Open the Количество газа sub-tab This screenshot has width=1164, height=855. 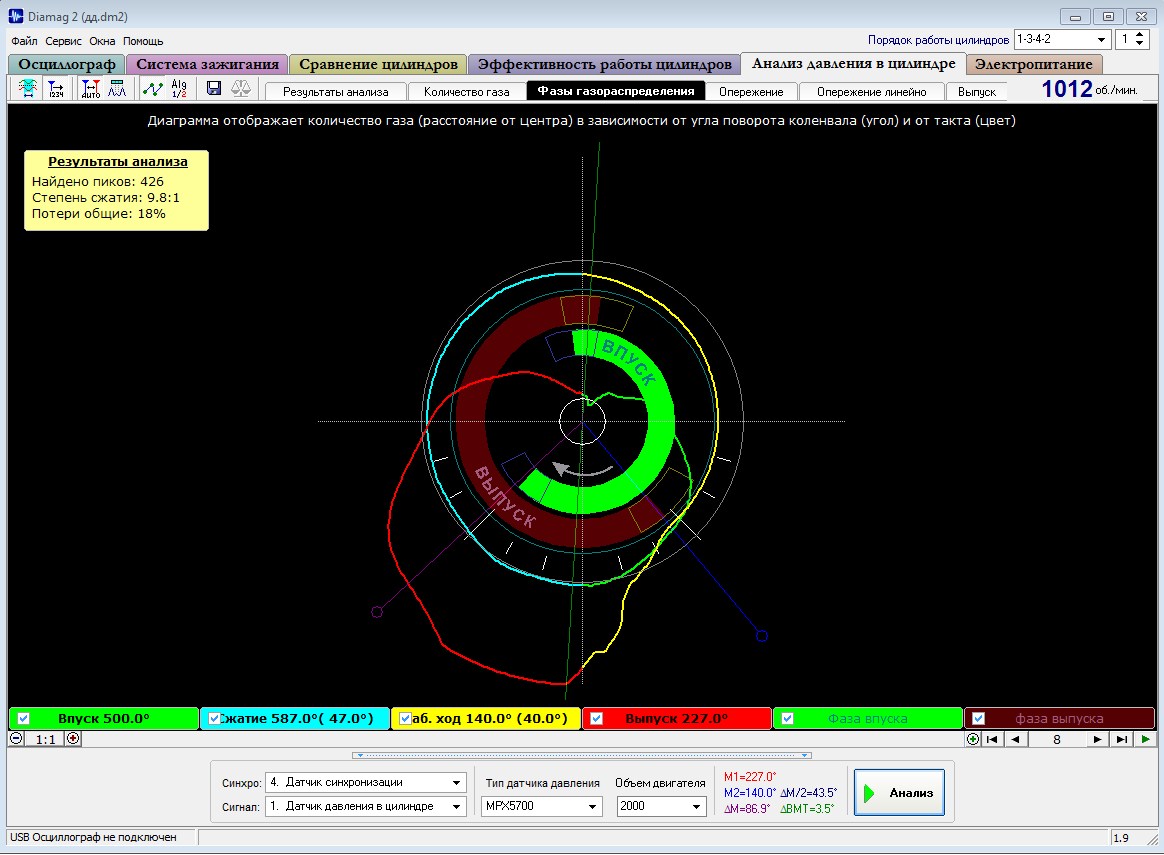coord(466,91)
